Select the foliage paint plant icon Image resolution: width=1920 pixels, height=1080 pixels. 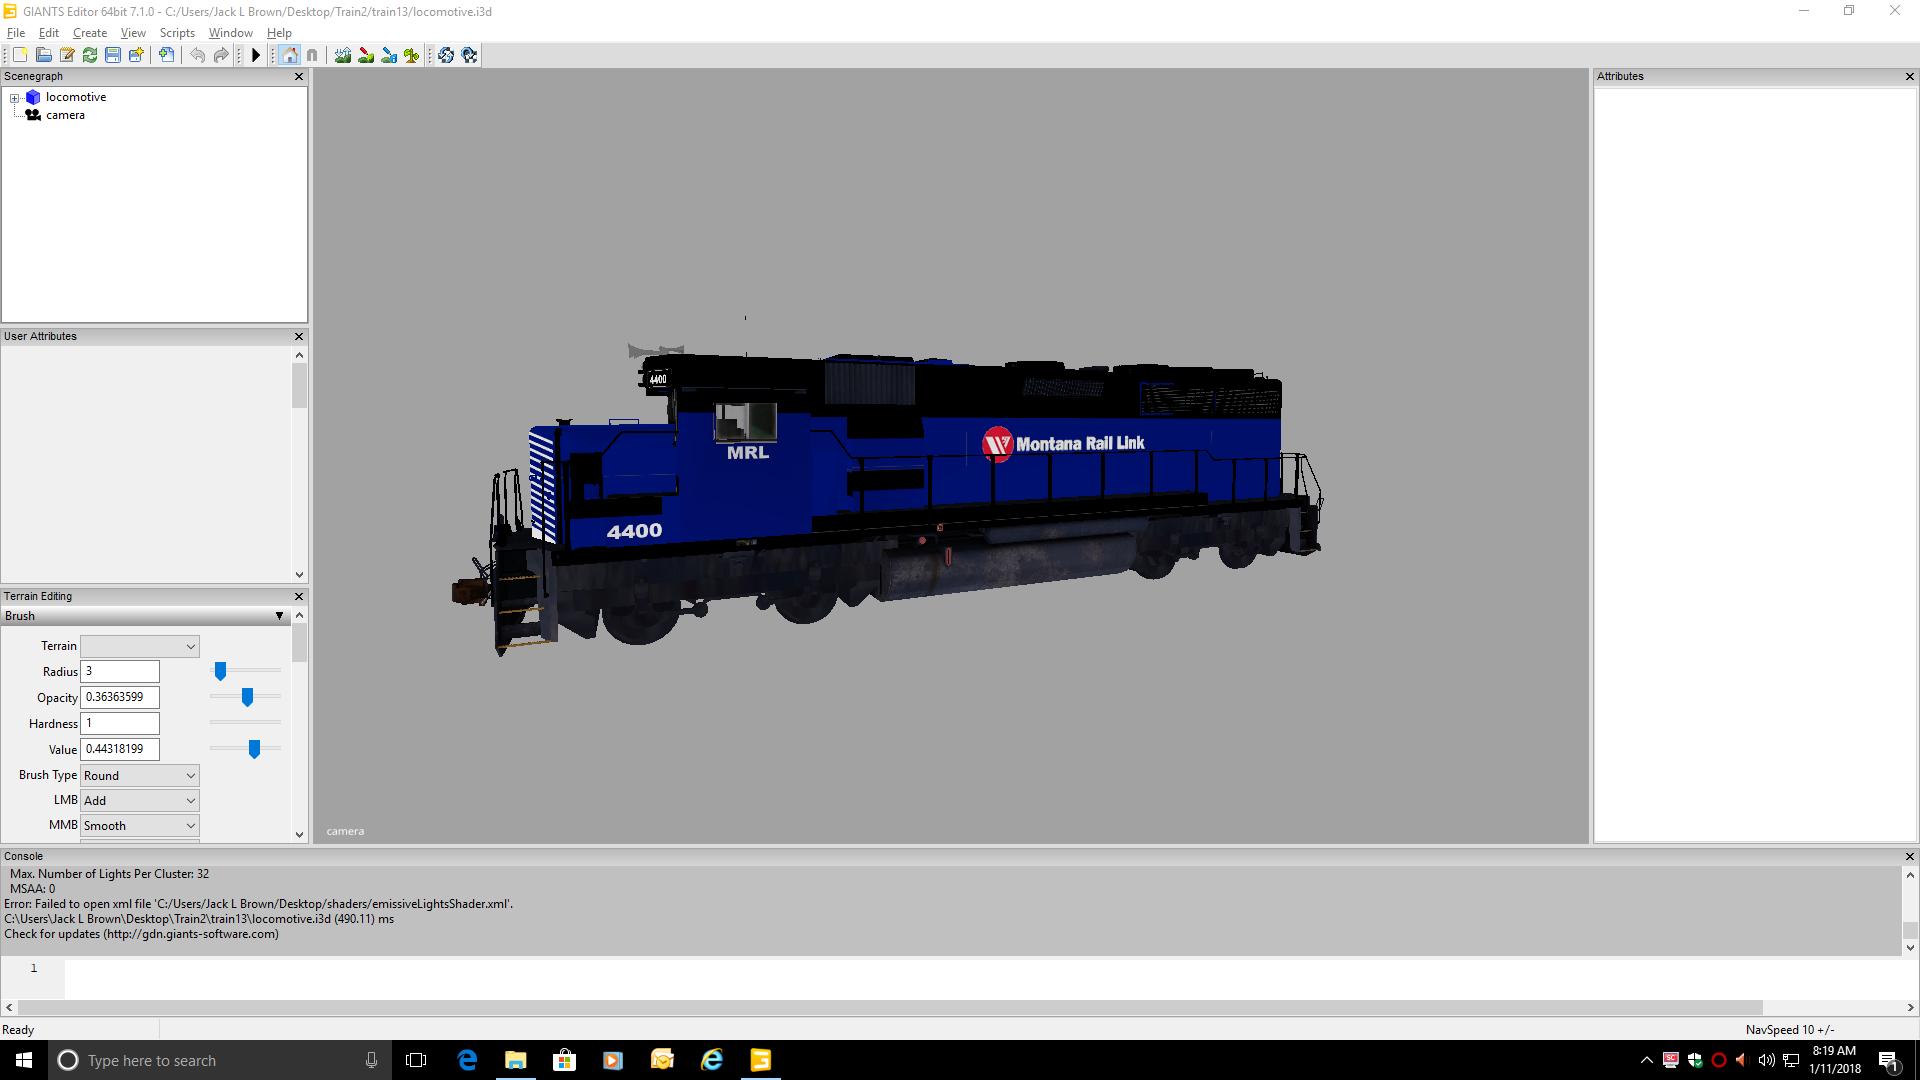(412, 56)
